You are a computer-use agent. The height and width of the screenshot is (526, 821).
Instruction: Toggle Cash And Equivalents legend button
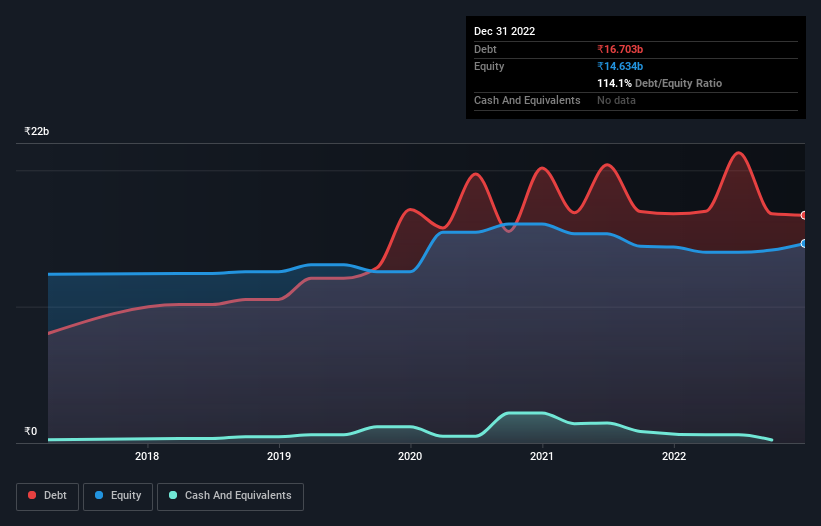[x=230, y=496]
